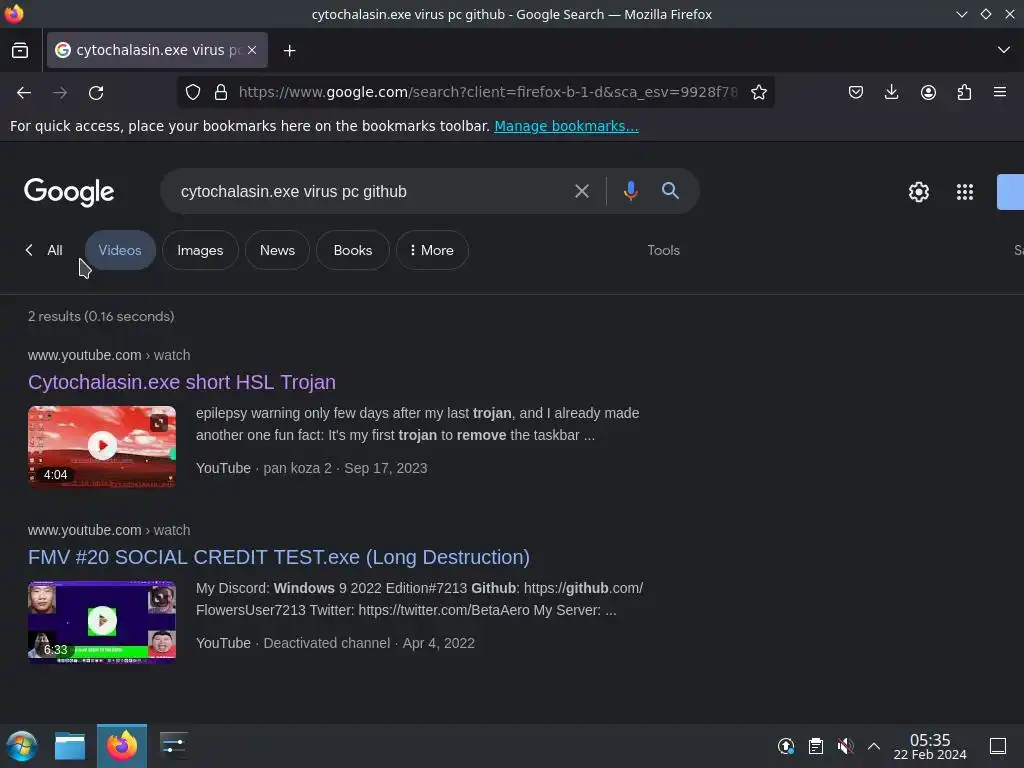Switch to Books results
Viewport: 1024px width, 768px height.
pyautogui.click(x=353, y=250)
